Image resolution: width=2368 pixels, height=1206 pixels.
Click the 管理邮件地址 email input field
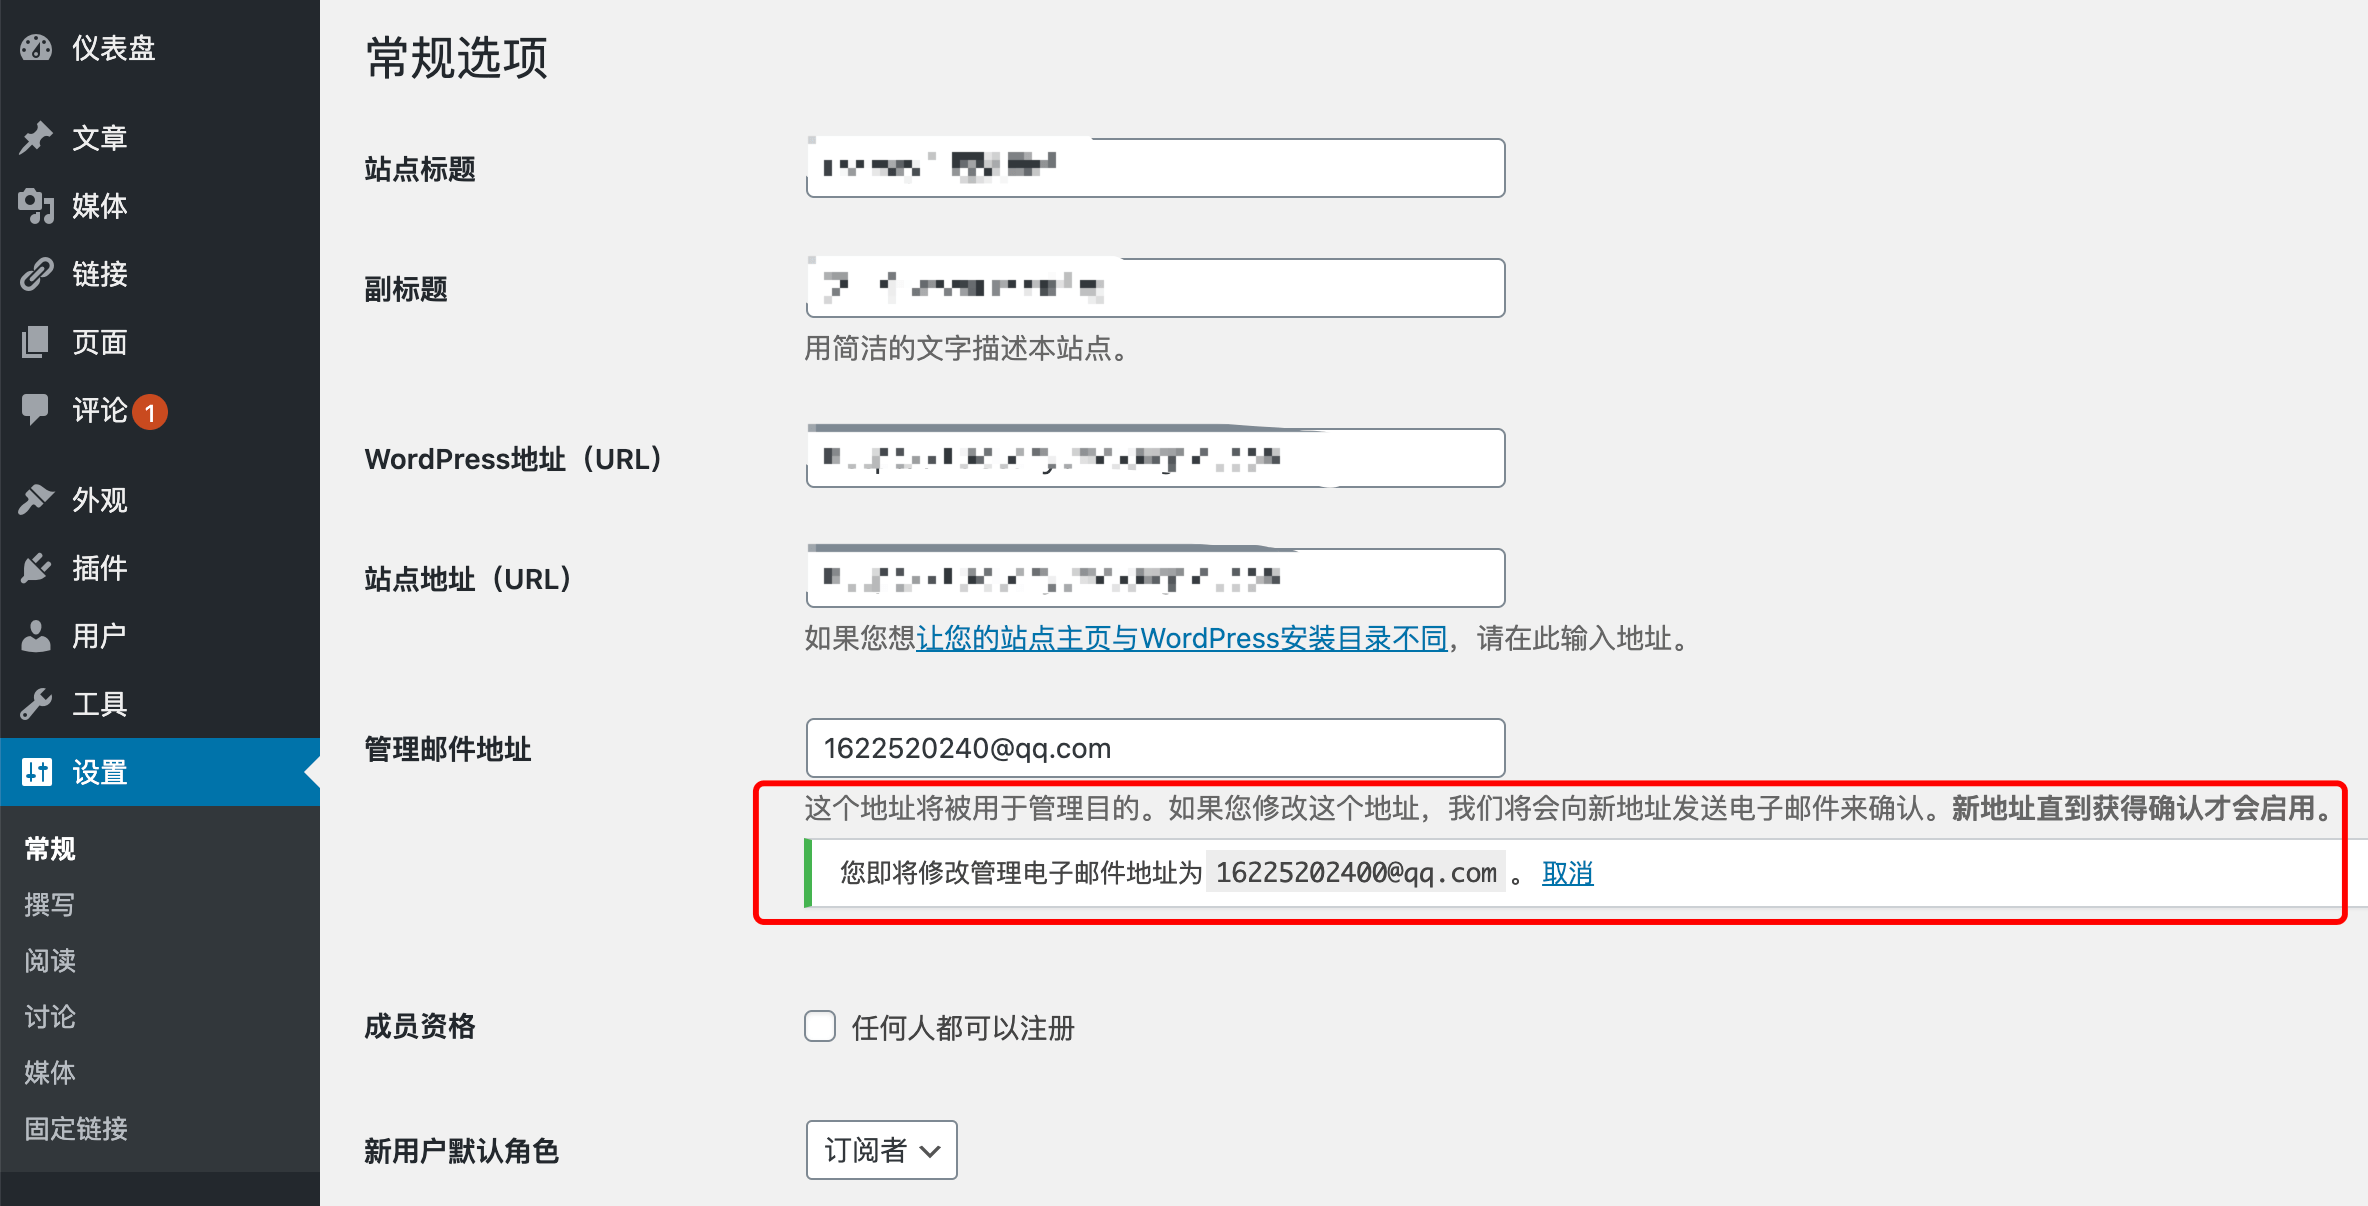(1155, 748)
